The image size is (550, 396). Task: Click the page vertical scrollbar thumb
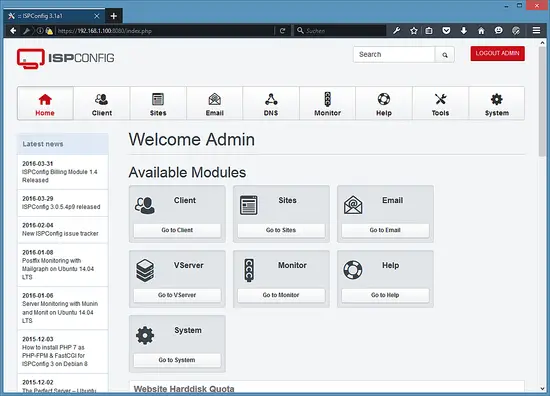click(x=542, y=102)
